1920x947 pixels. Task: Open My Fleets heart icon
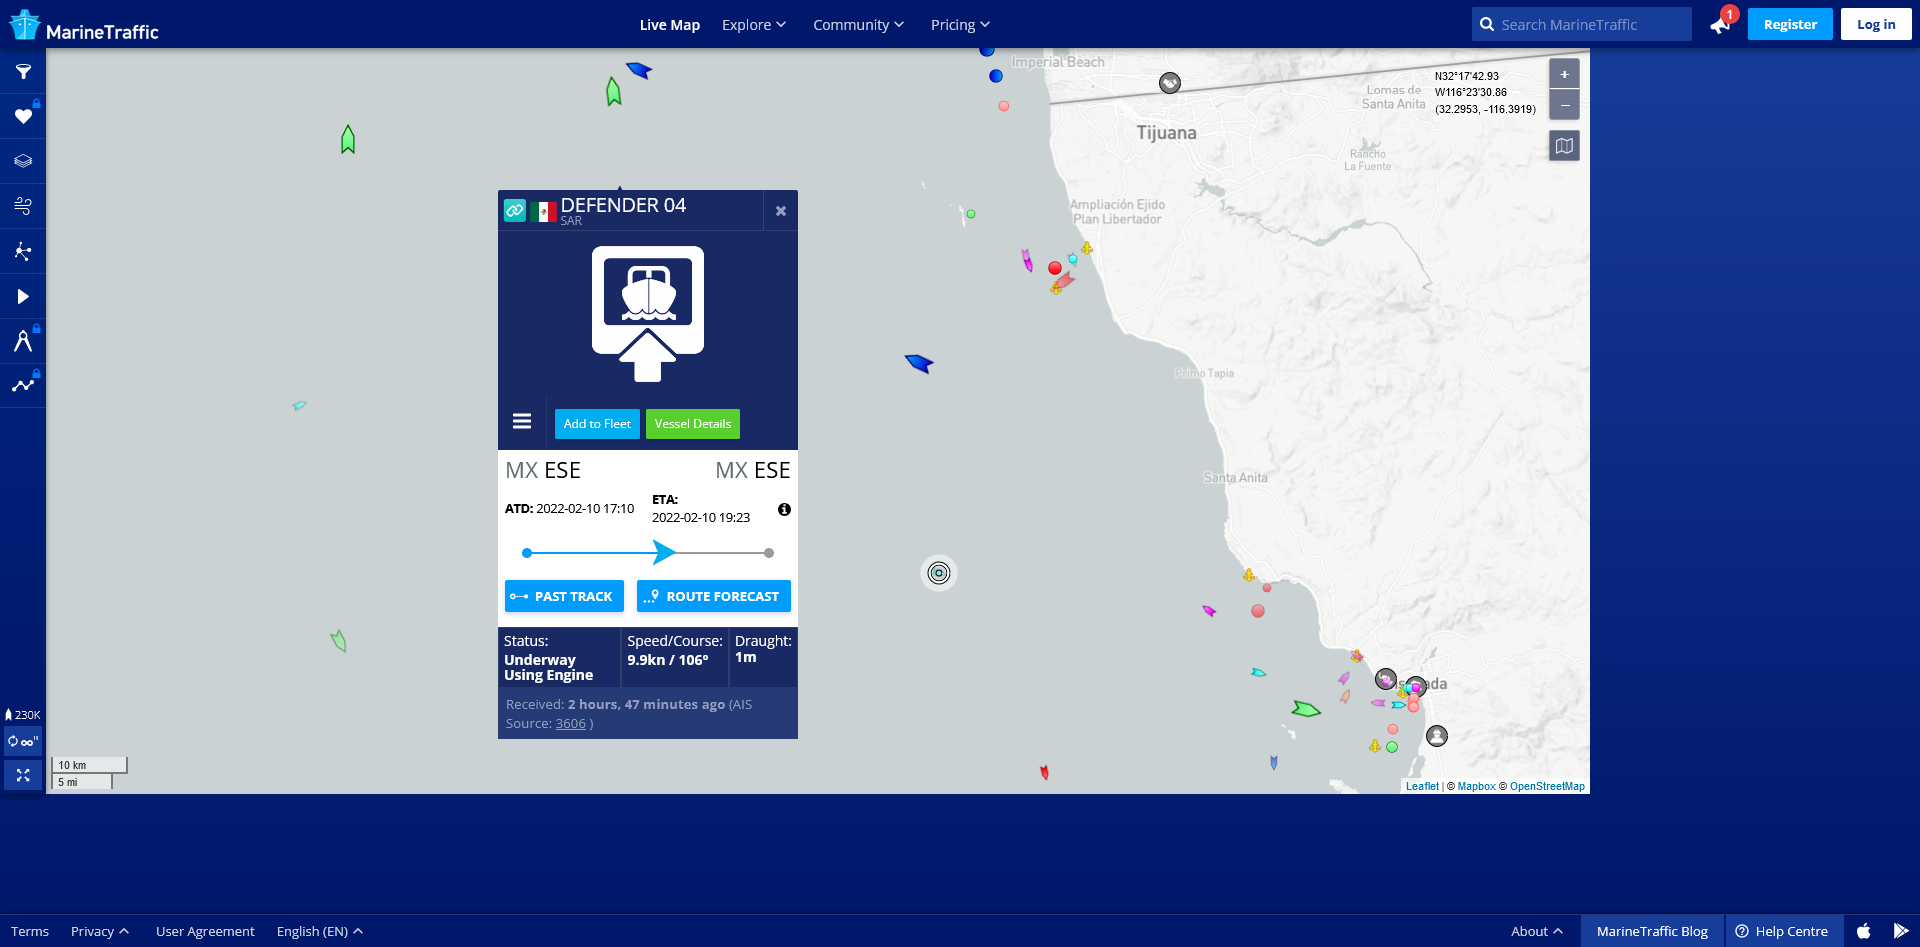[23, 116]
